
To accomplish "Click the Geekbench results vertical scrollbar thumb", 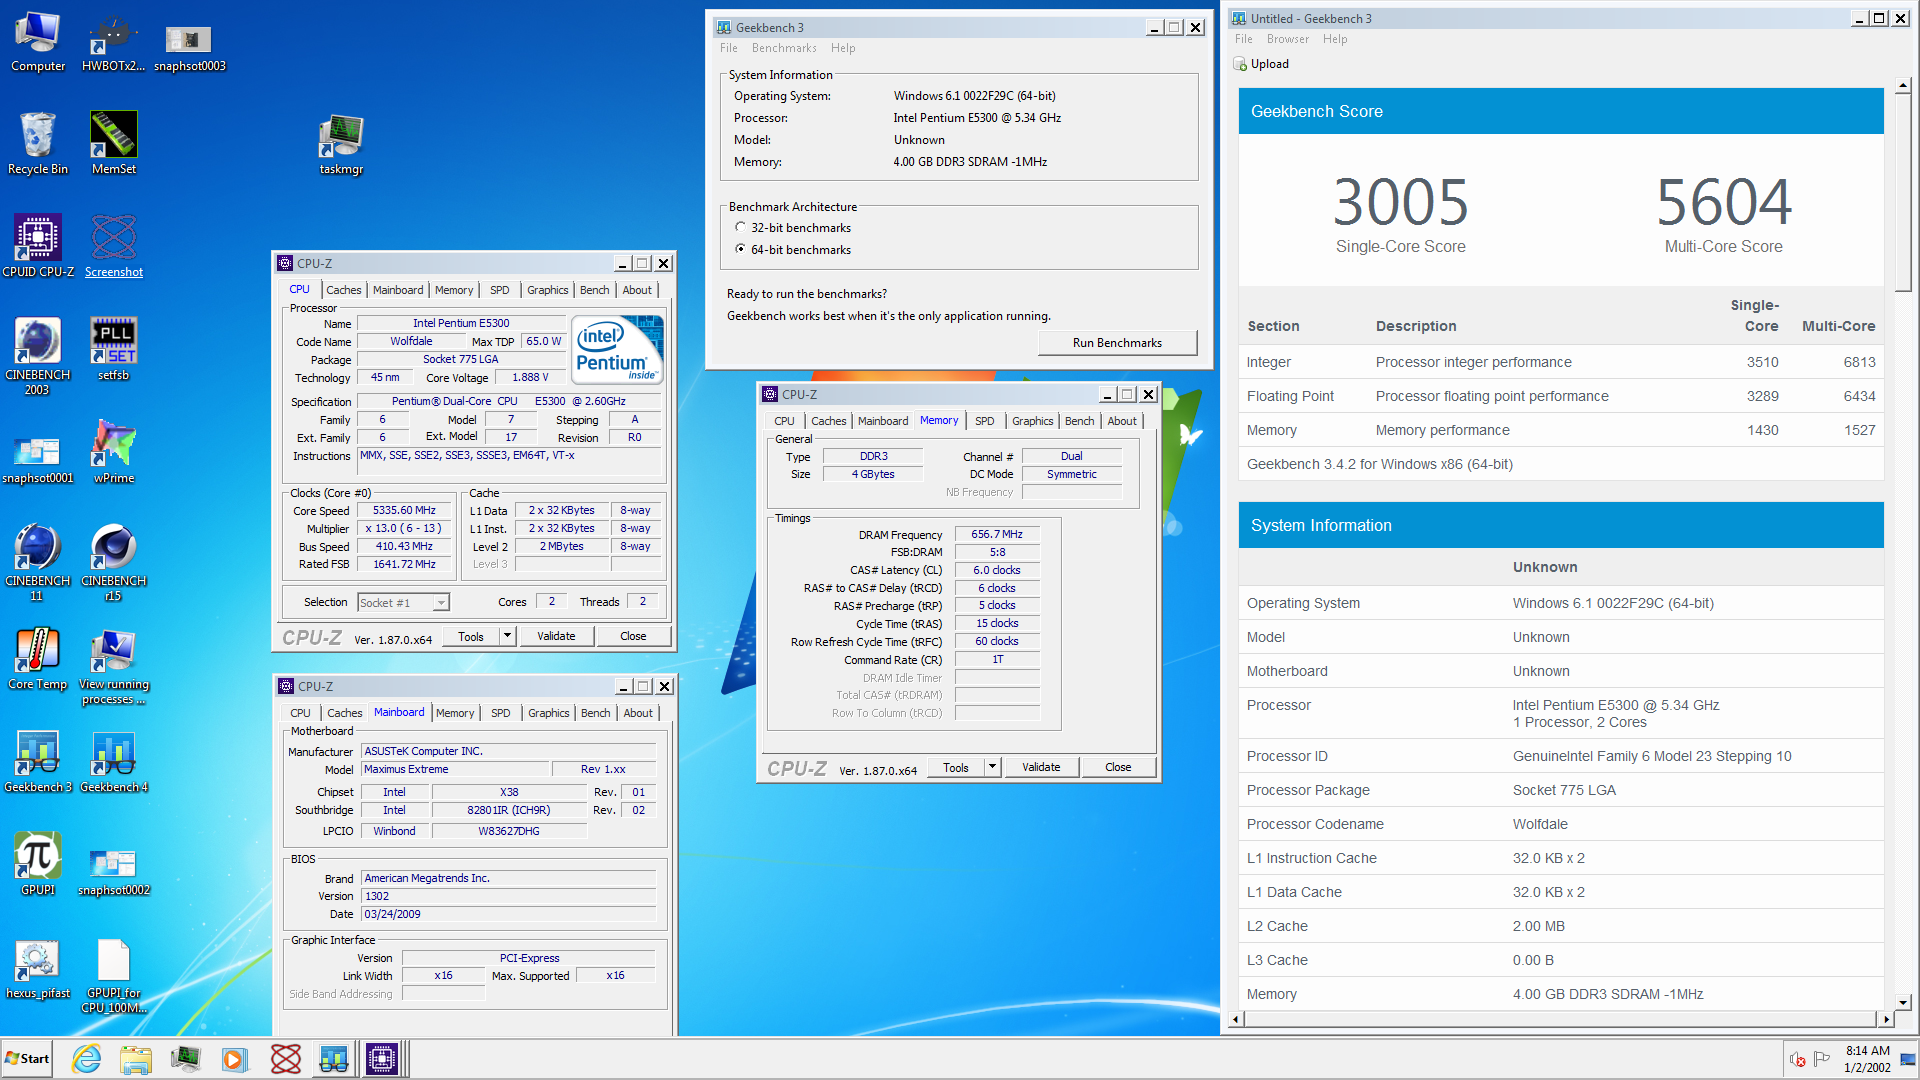I will [x=1903, y=194].
